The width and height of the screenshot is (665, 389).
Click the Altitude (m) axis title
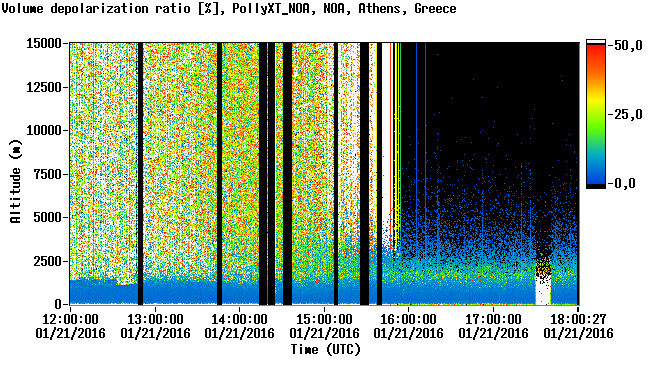[15, 182]
